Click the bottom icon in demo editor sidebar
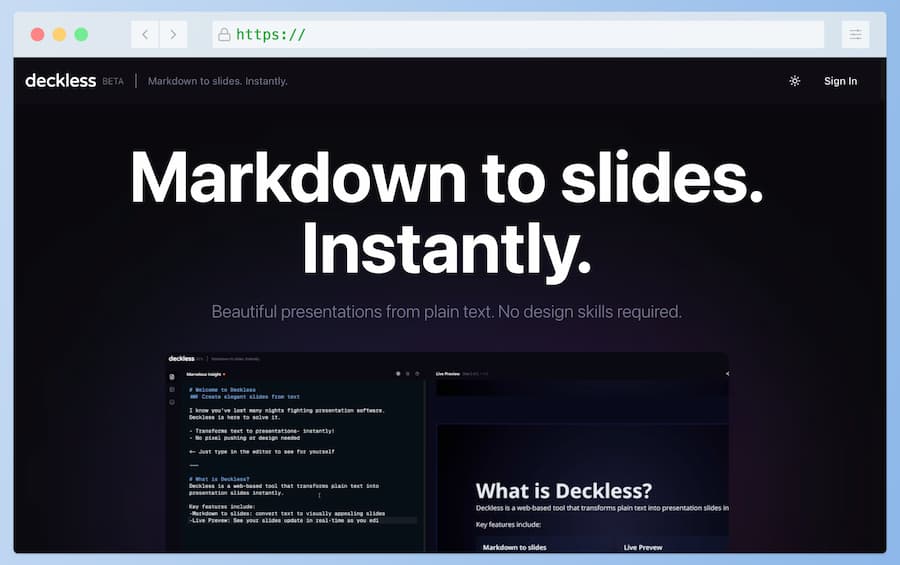The image size is (900, 565). (x=172, y=401)
